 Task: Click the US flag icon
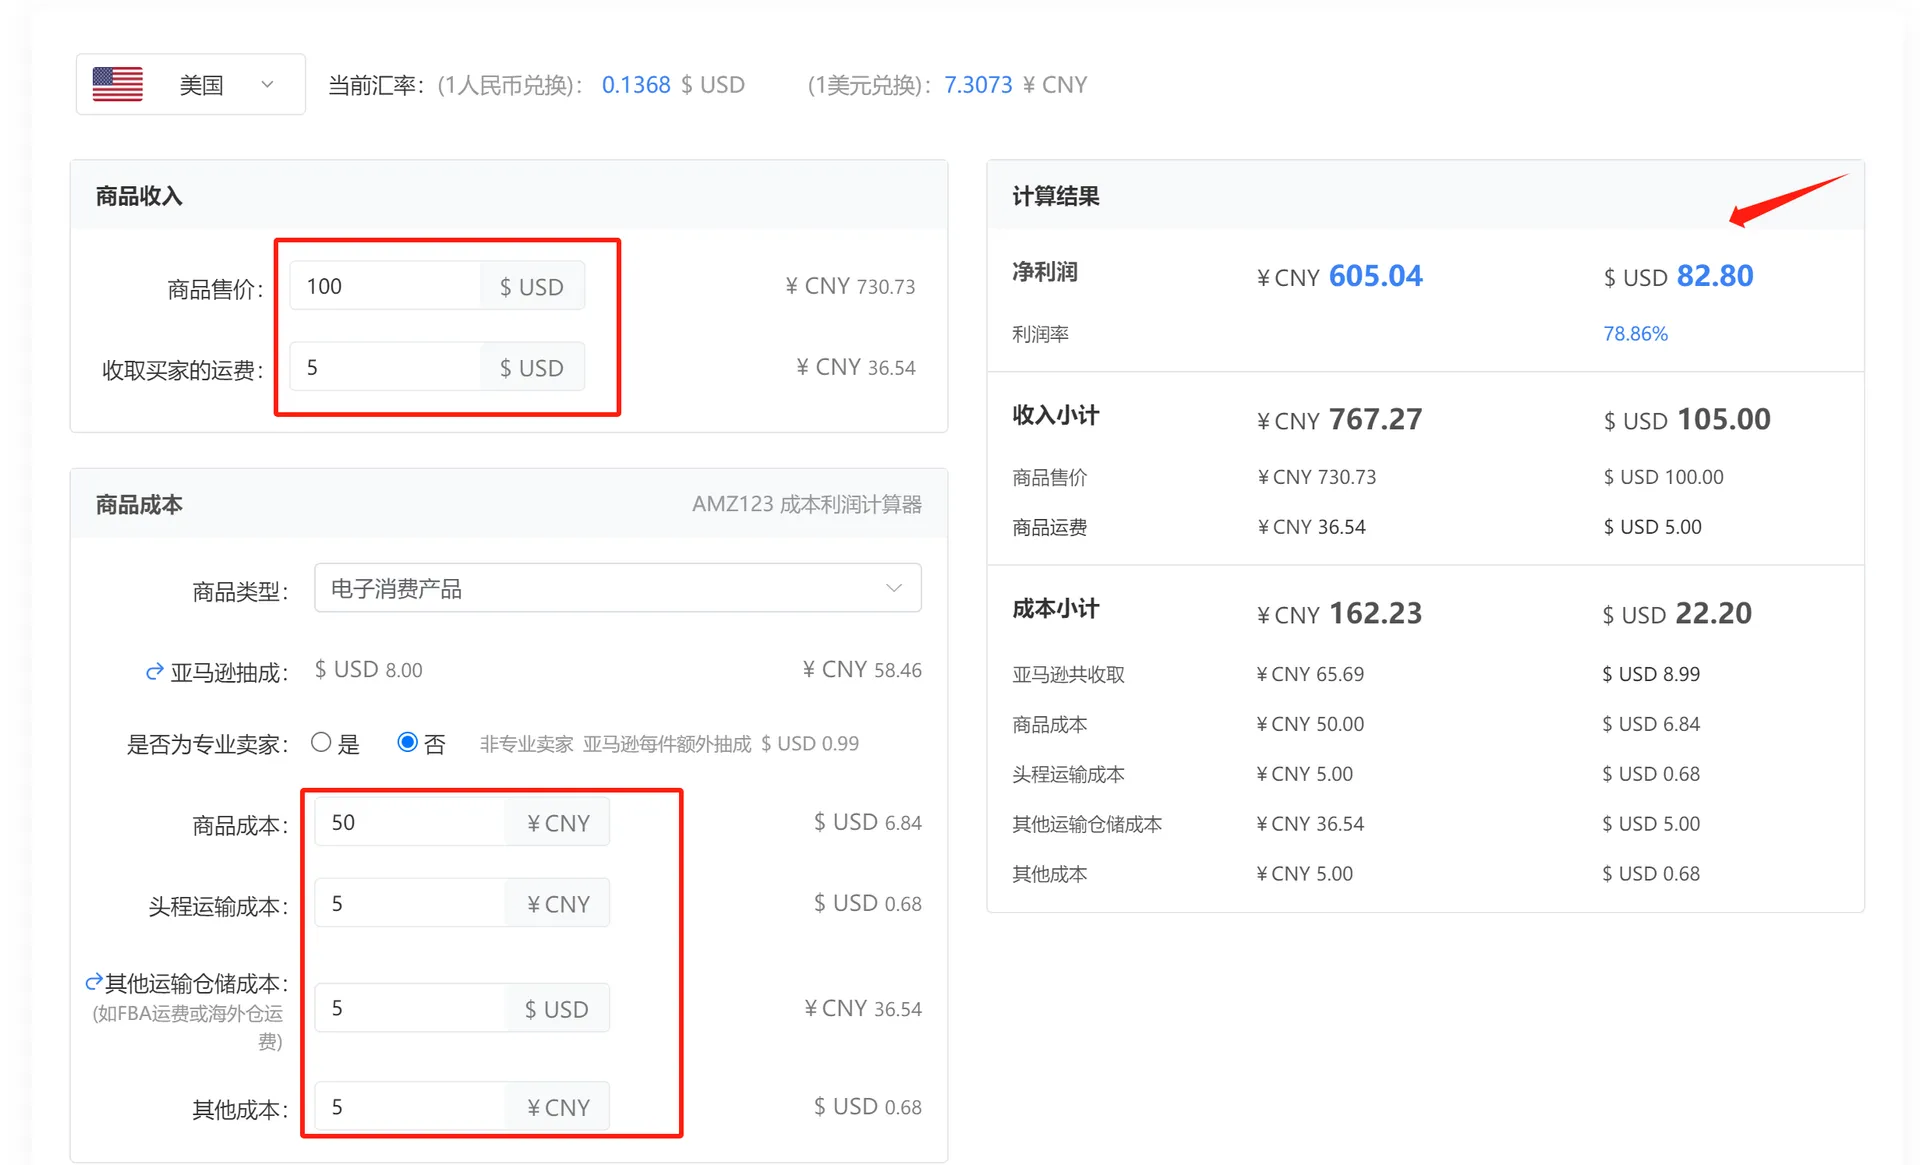pyautogui.click(x=117, y=84)
